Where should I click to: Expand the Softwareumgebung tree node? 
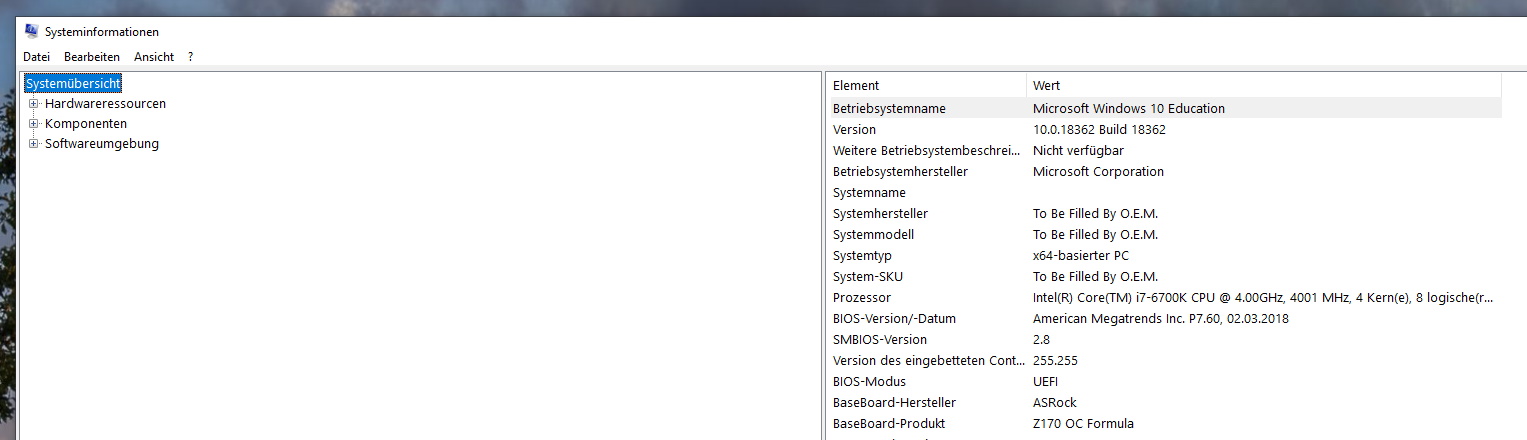click(34, 143)
